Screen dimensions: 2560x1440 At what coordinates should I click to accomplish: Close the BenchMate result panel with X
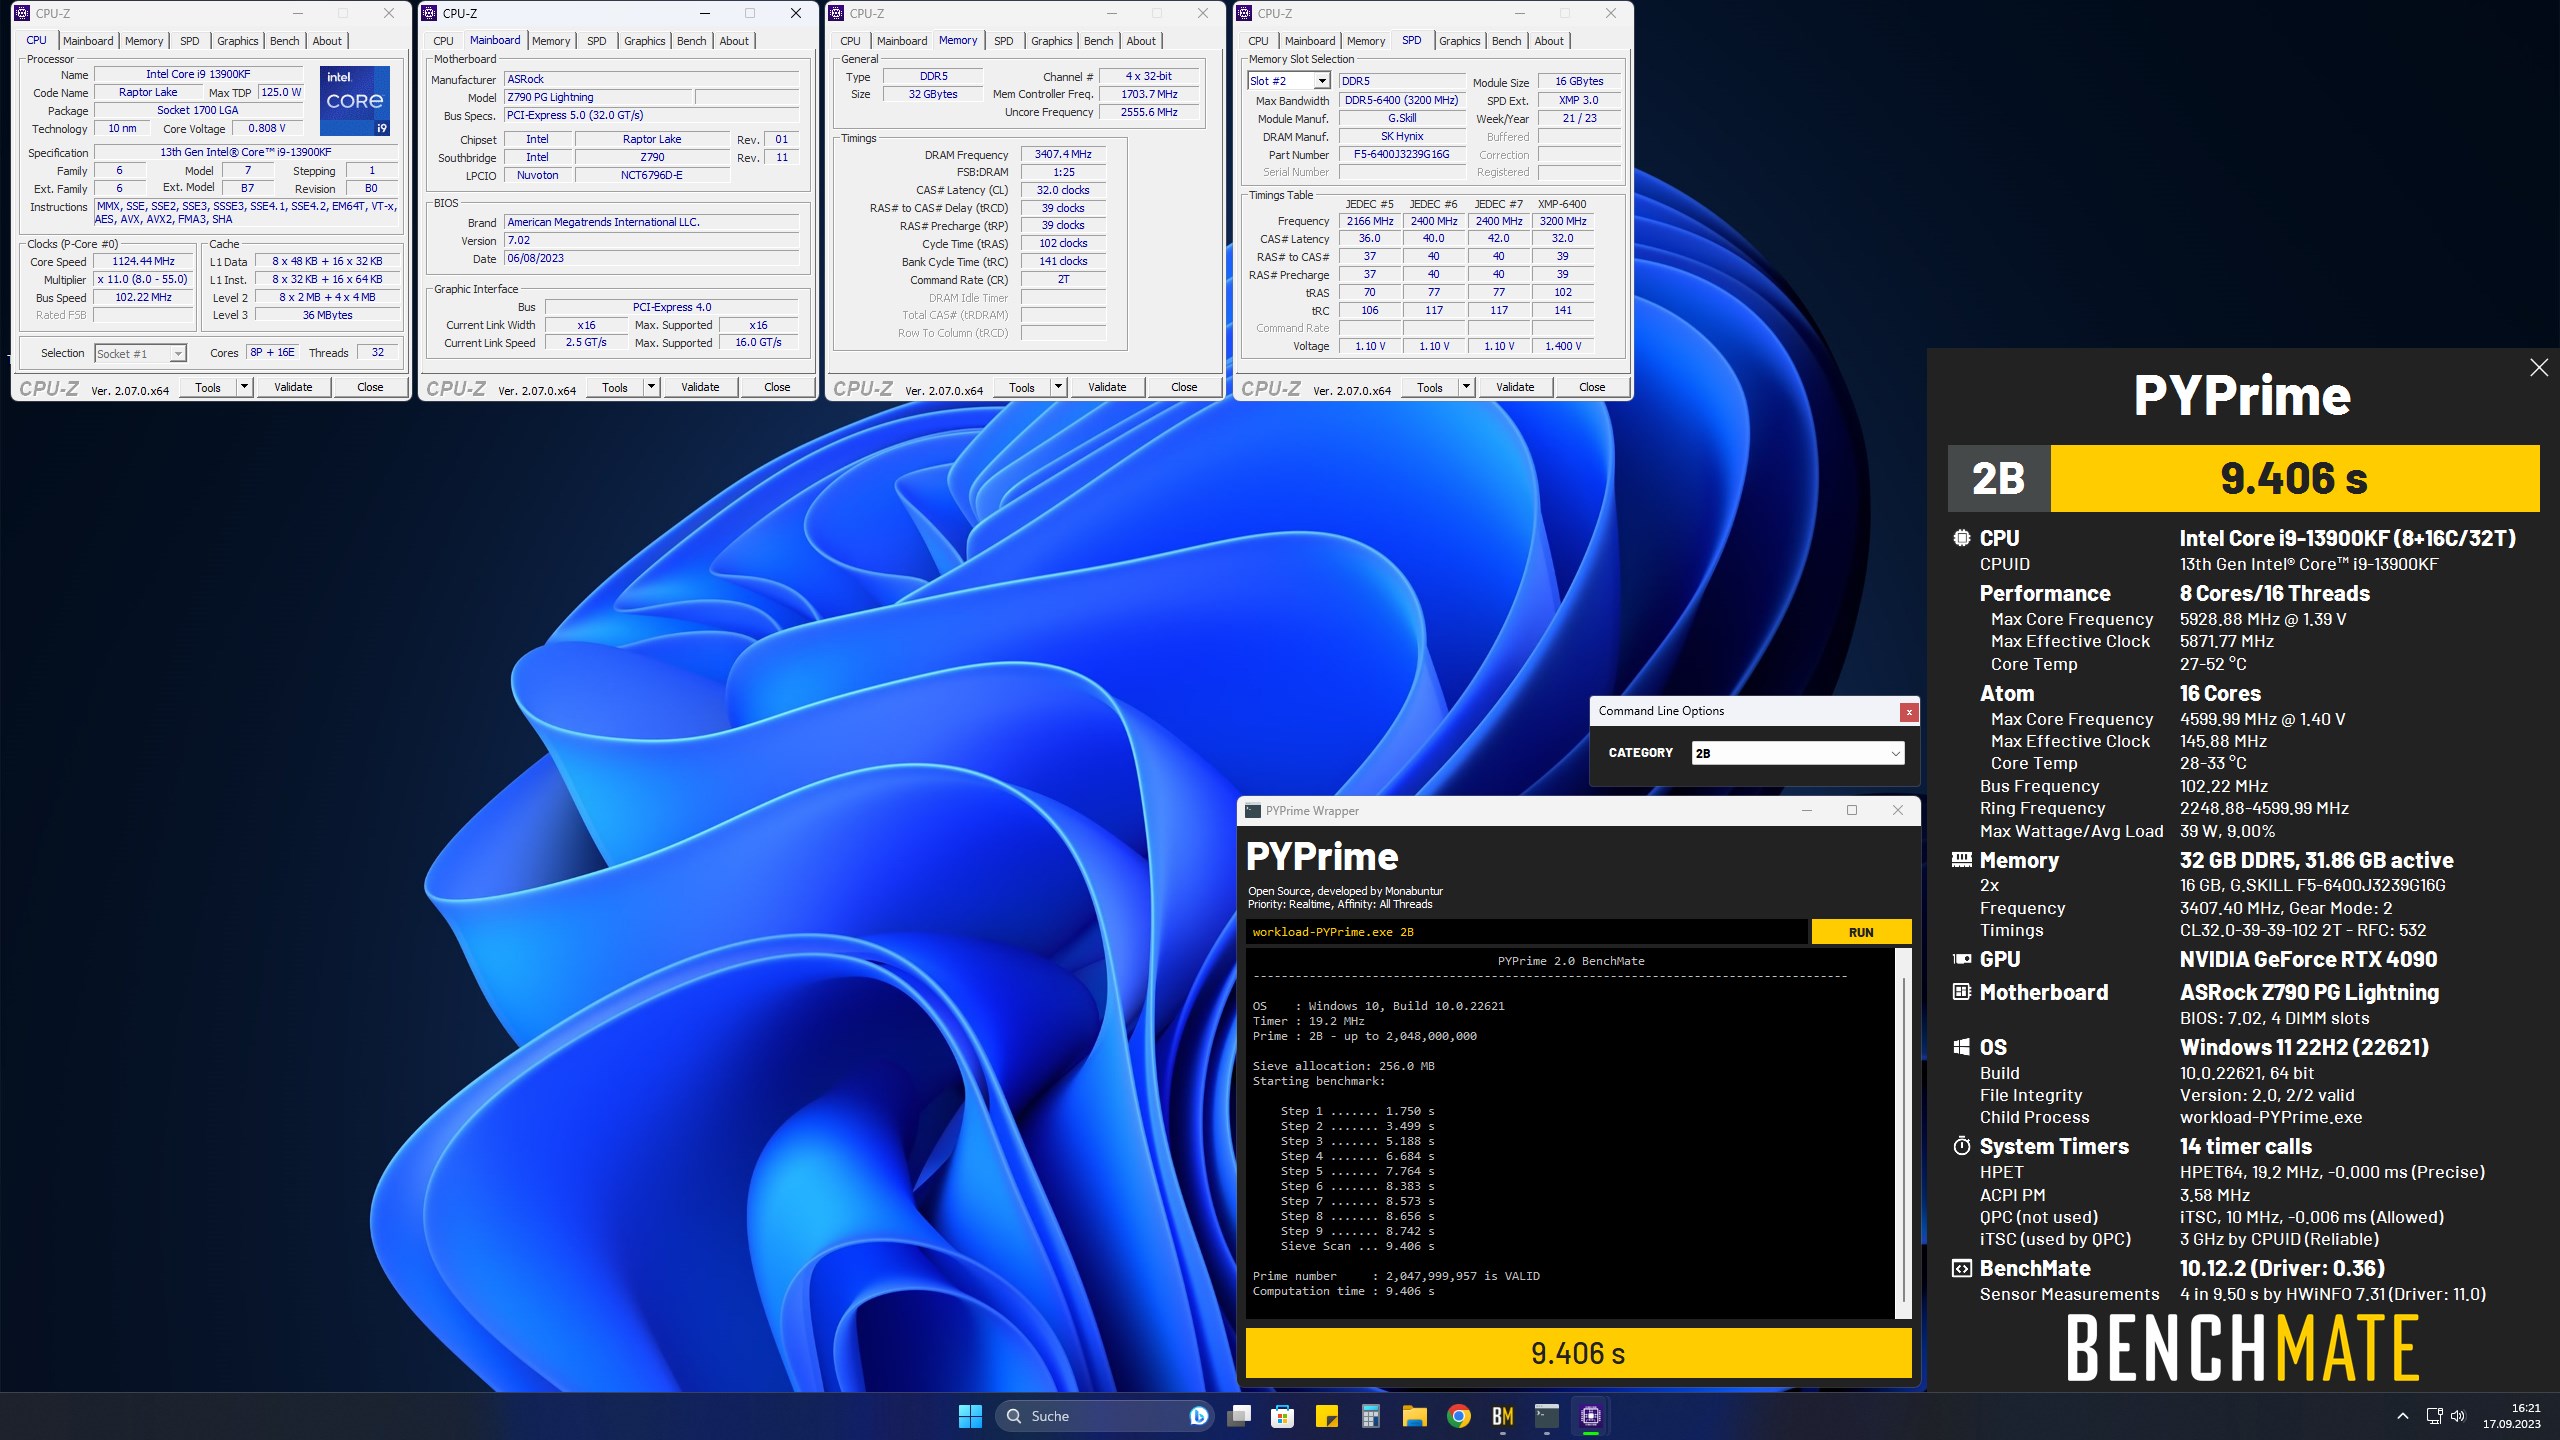[2539, 368]
